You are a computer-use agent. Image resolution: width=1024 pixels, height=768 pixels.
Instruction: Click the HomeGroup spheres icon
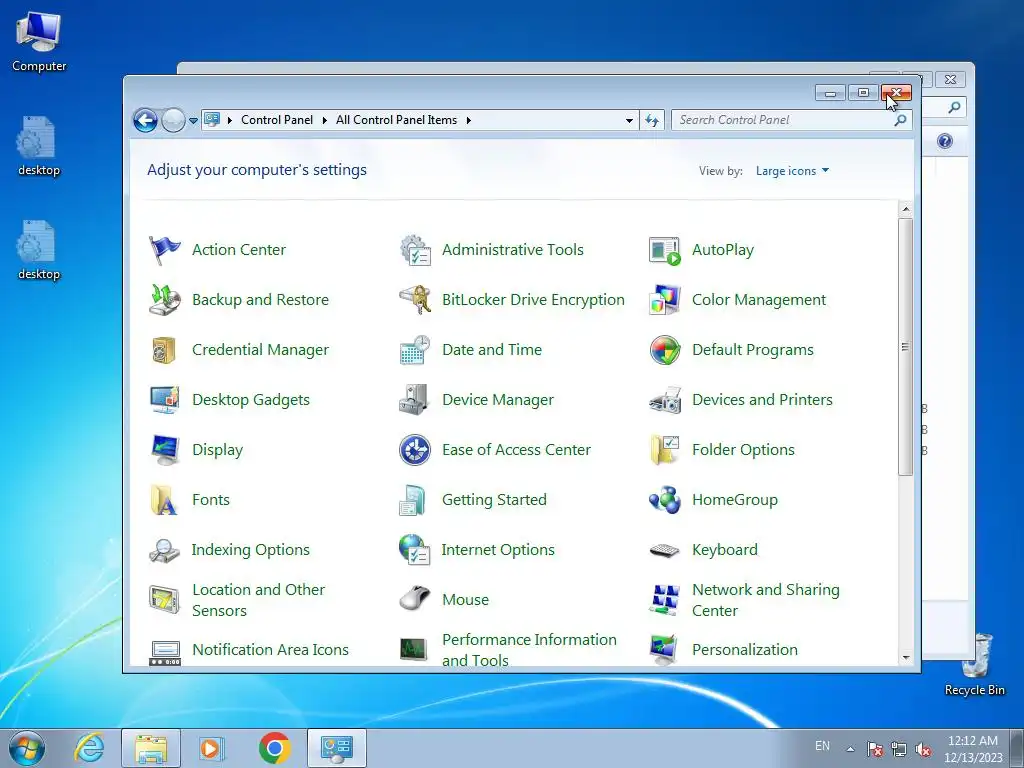click(x=665, y=500)
